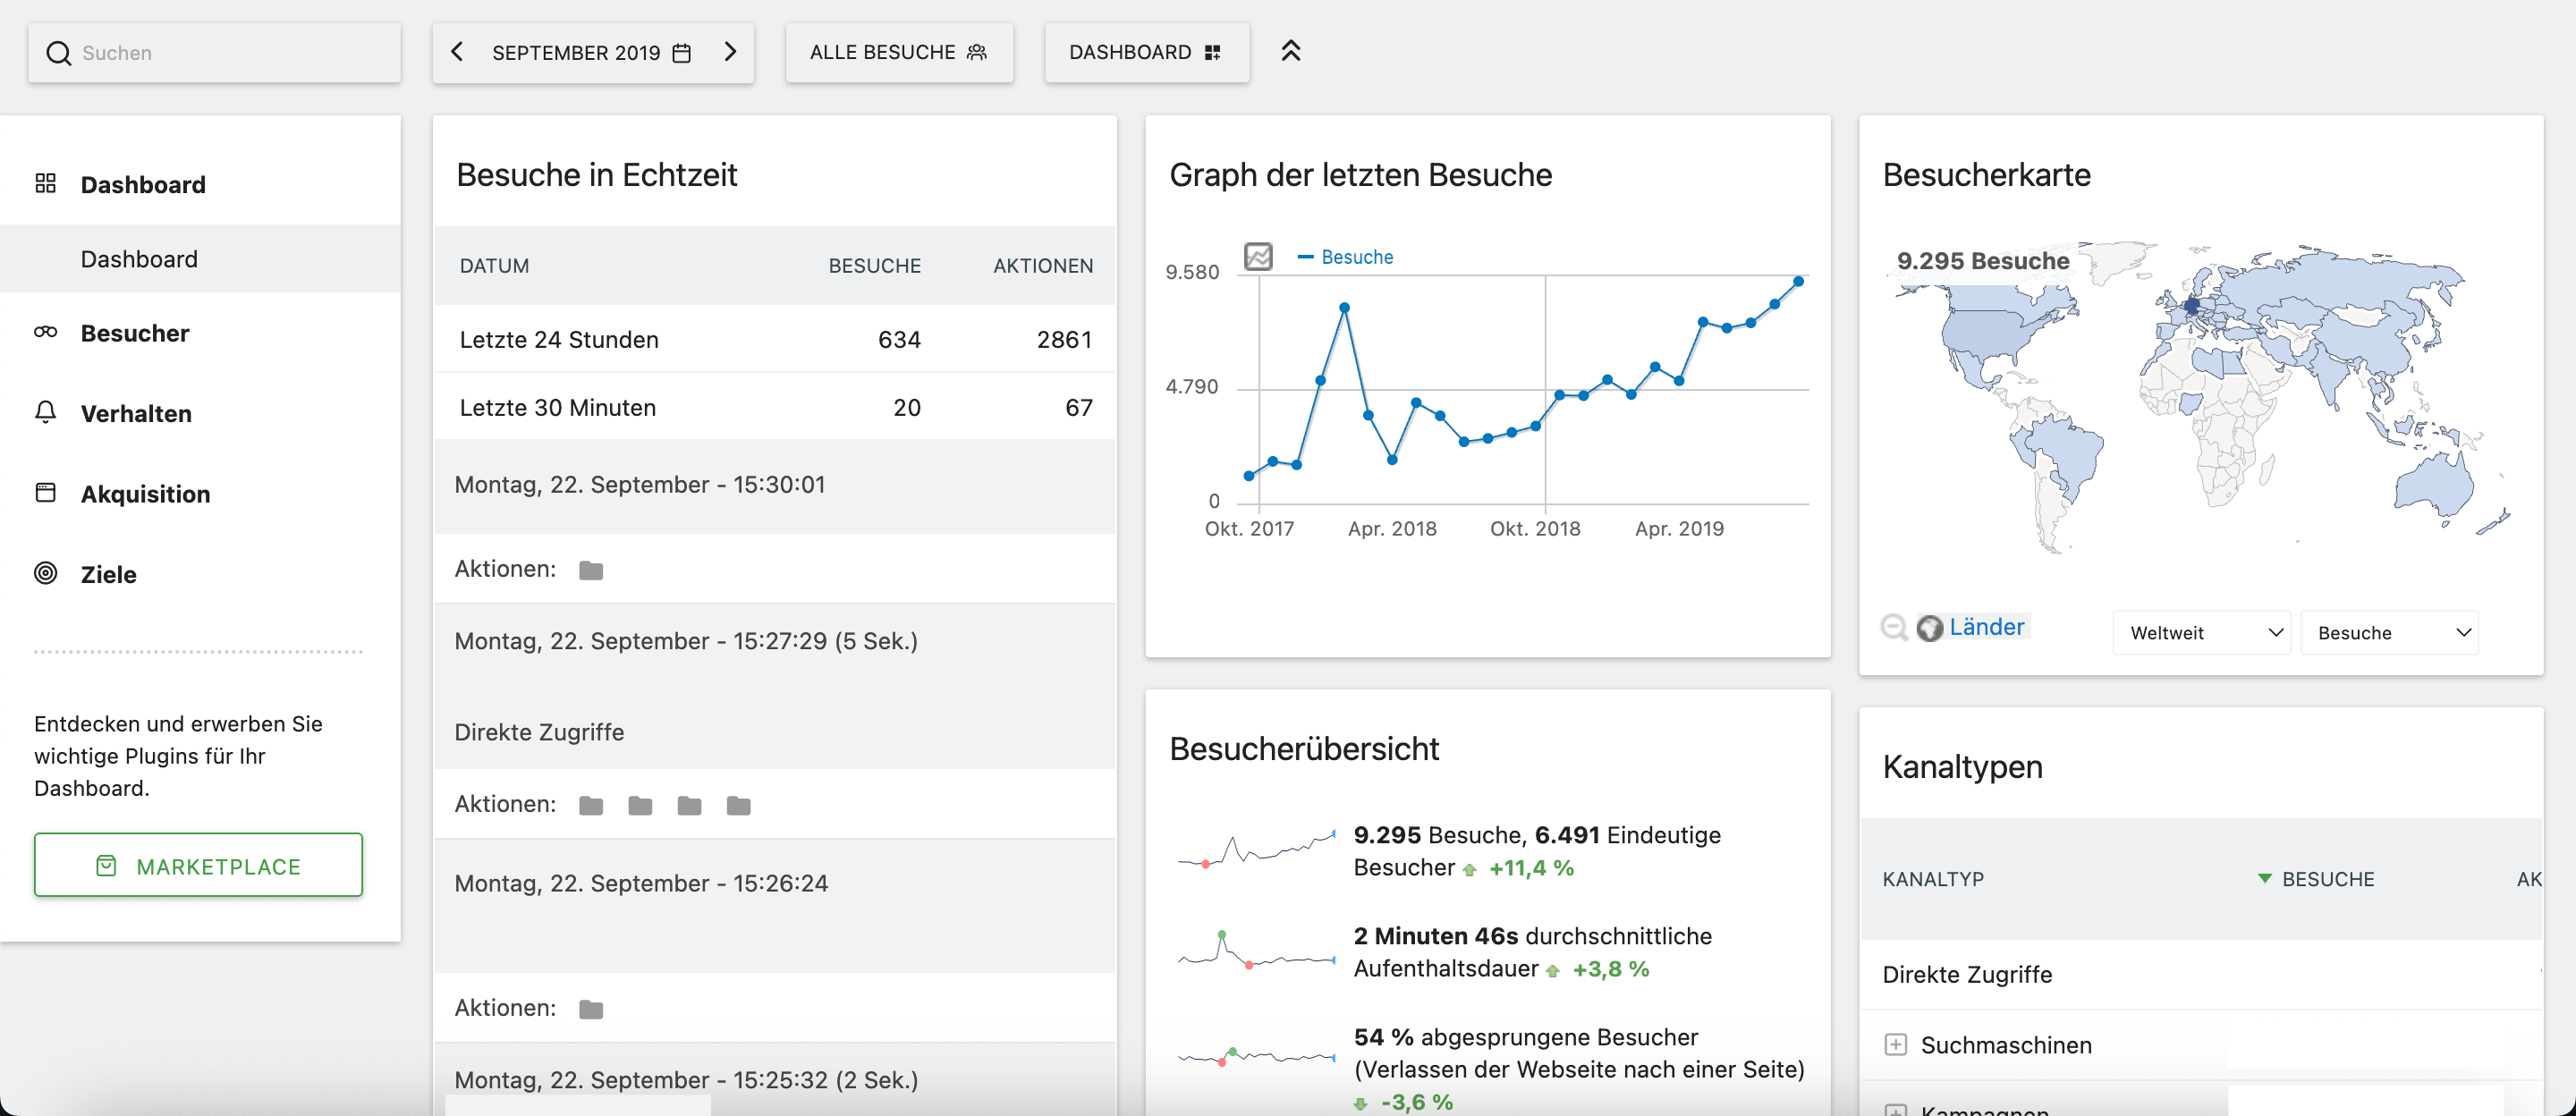Viewport: 2576px width, 1116px height.
Task: Go to the next month with the right arrow
Action: pos(730,52)
